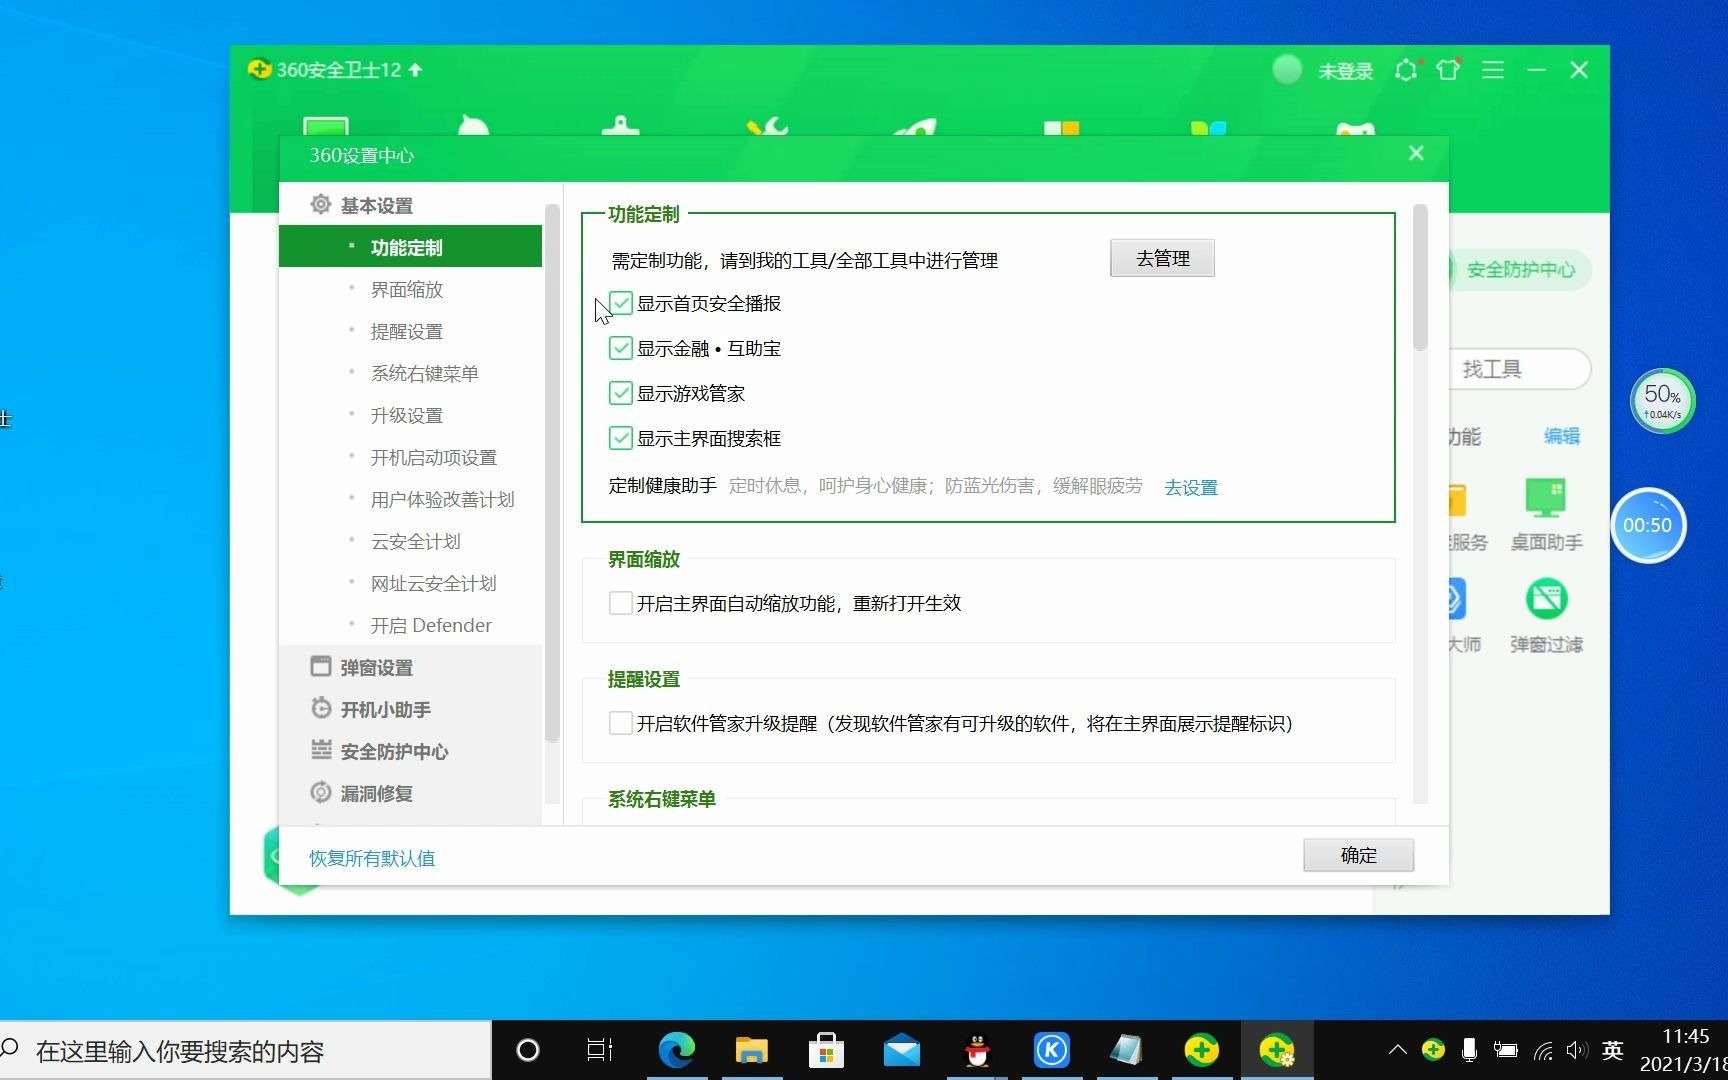Image resolution: width=1728 pixels, height=1080 pixels.
Task: Select 云安全计划 sidebar entry
Action: (x=415, y=541)
